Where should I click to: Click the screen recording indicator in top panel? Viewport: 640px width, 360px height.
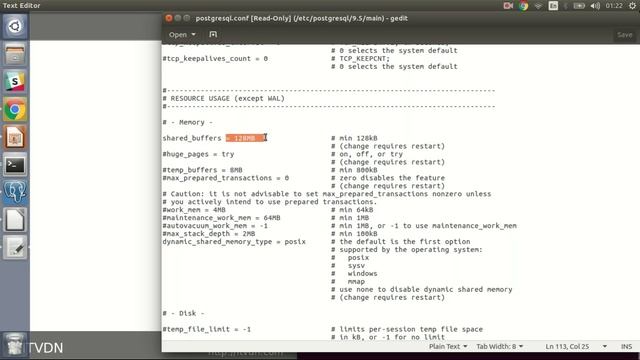point(508,6)
